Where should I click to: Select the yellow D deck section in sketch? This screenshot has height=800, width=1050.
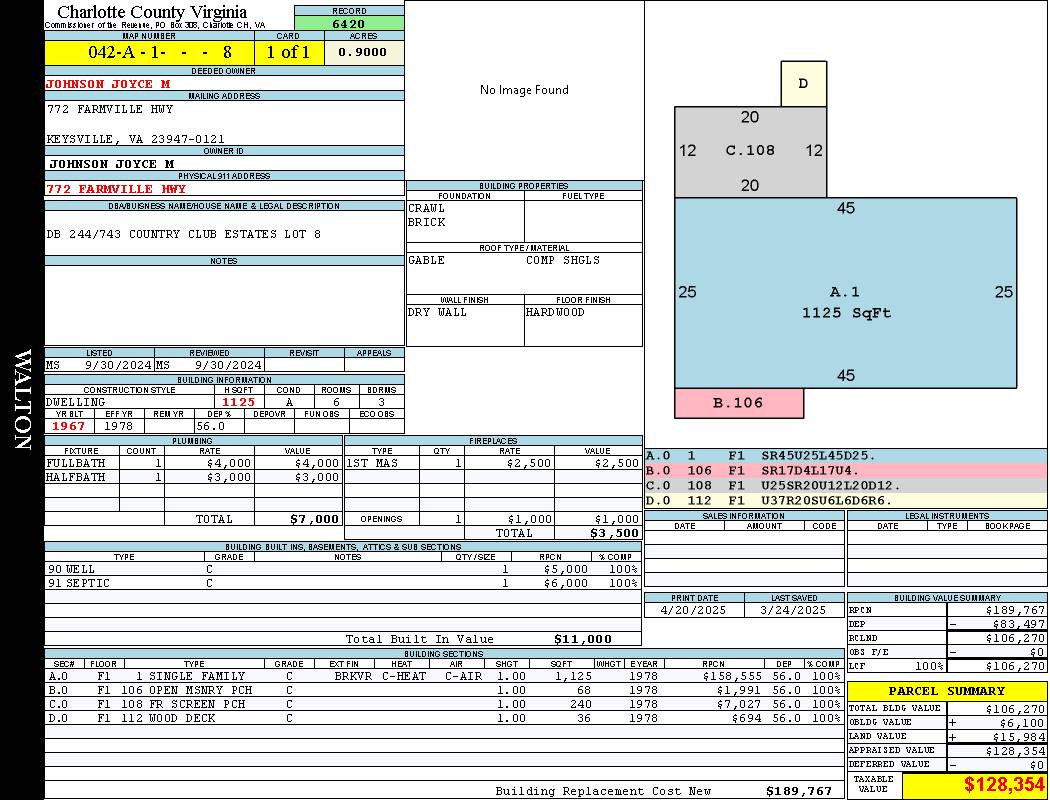pyautogui.click(x=803, y=84)
